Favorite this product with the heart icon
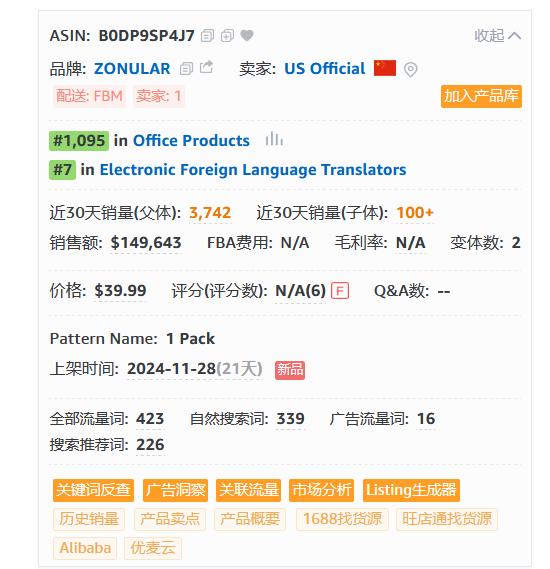 [x=247, y=35]
